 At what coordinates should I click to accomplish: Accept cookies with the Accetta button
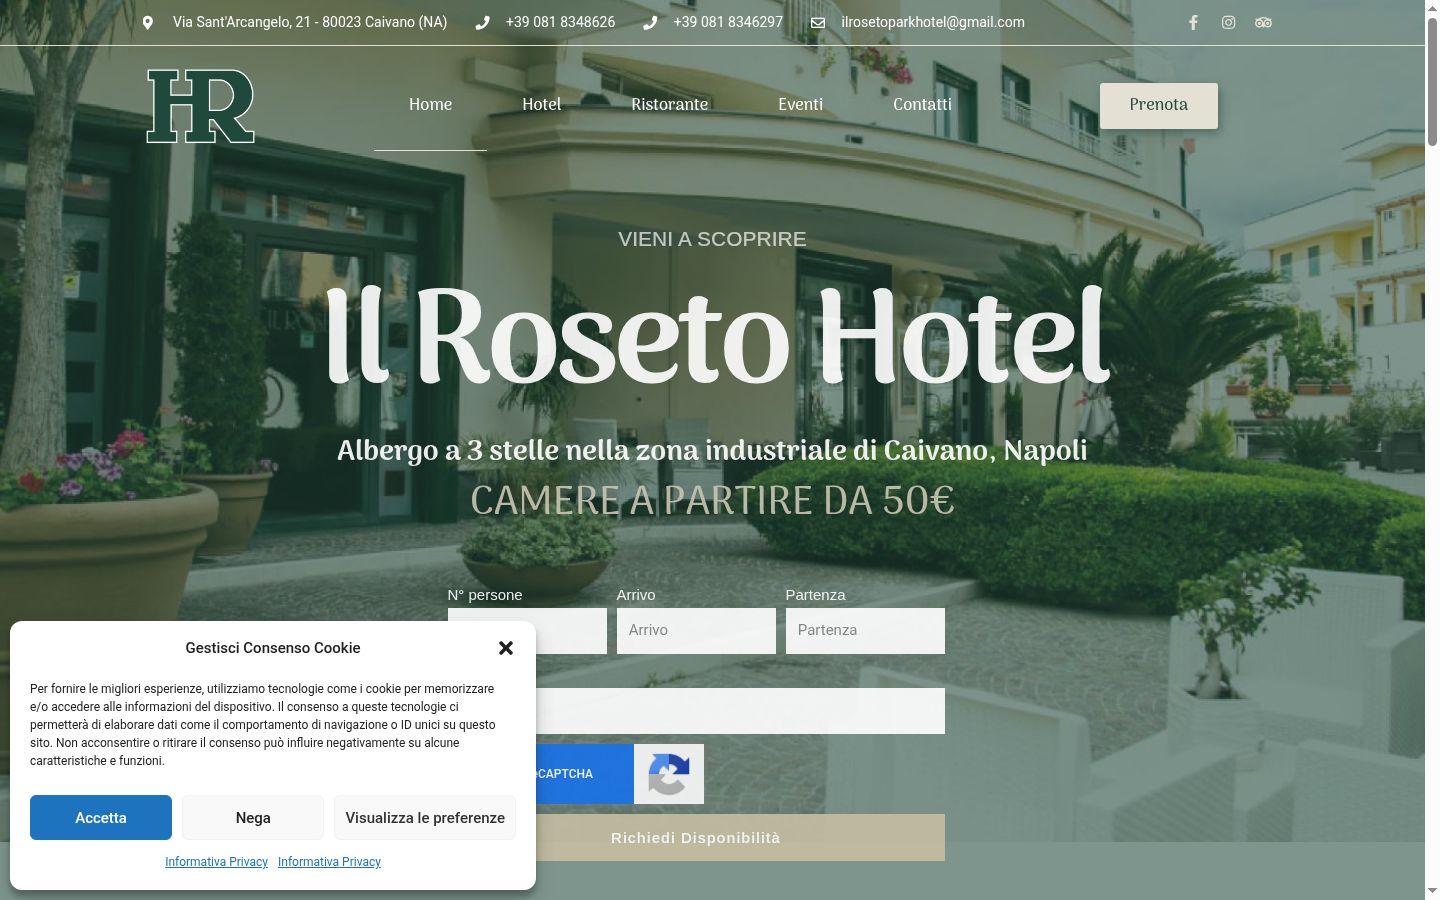coord(101,818)
